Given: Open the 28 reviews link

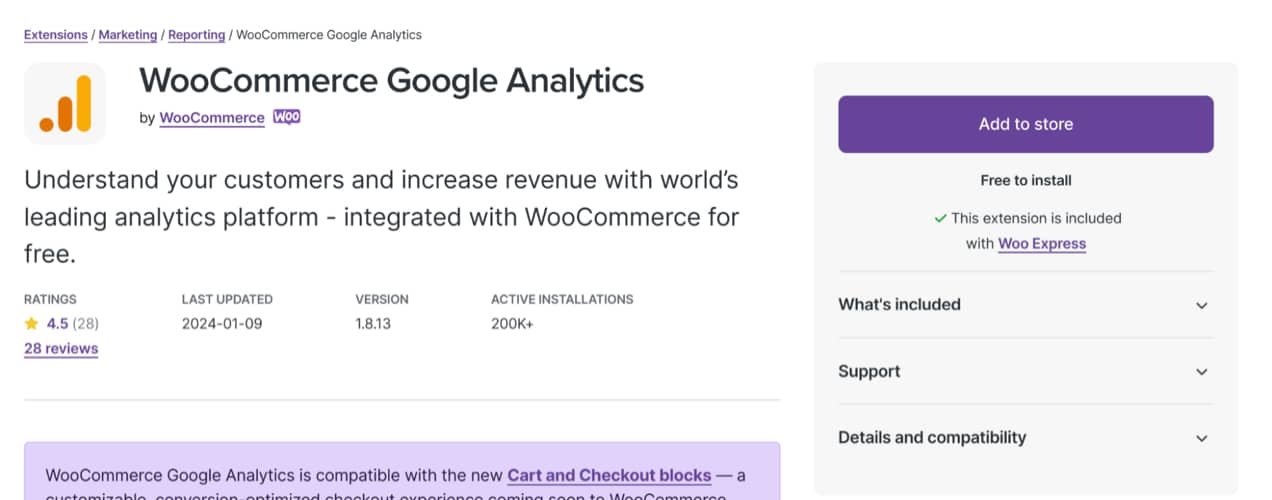Looking at the screenshot, I should coord(61,349).
